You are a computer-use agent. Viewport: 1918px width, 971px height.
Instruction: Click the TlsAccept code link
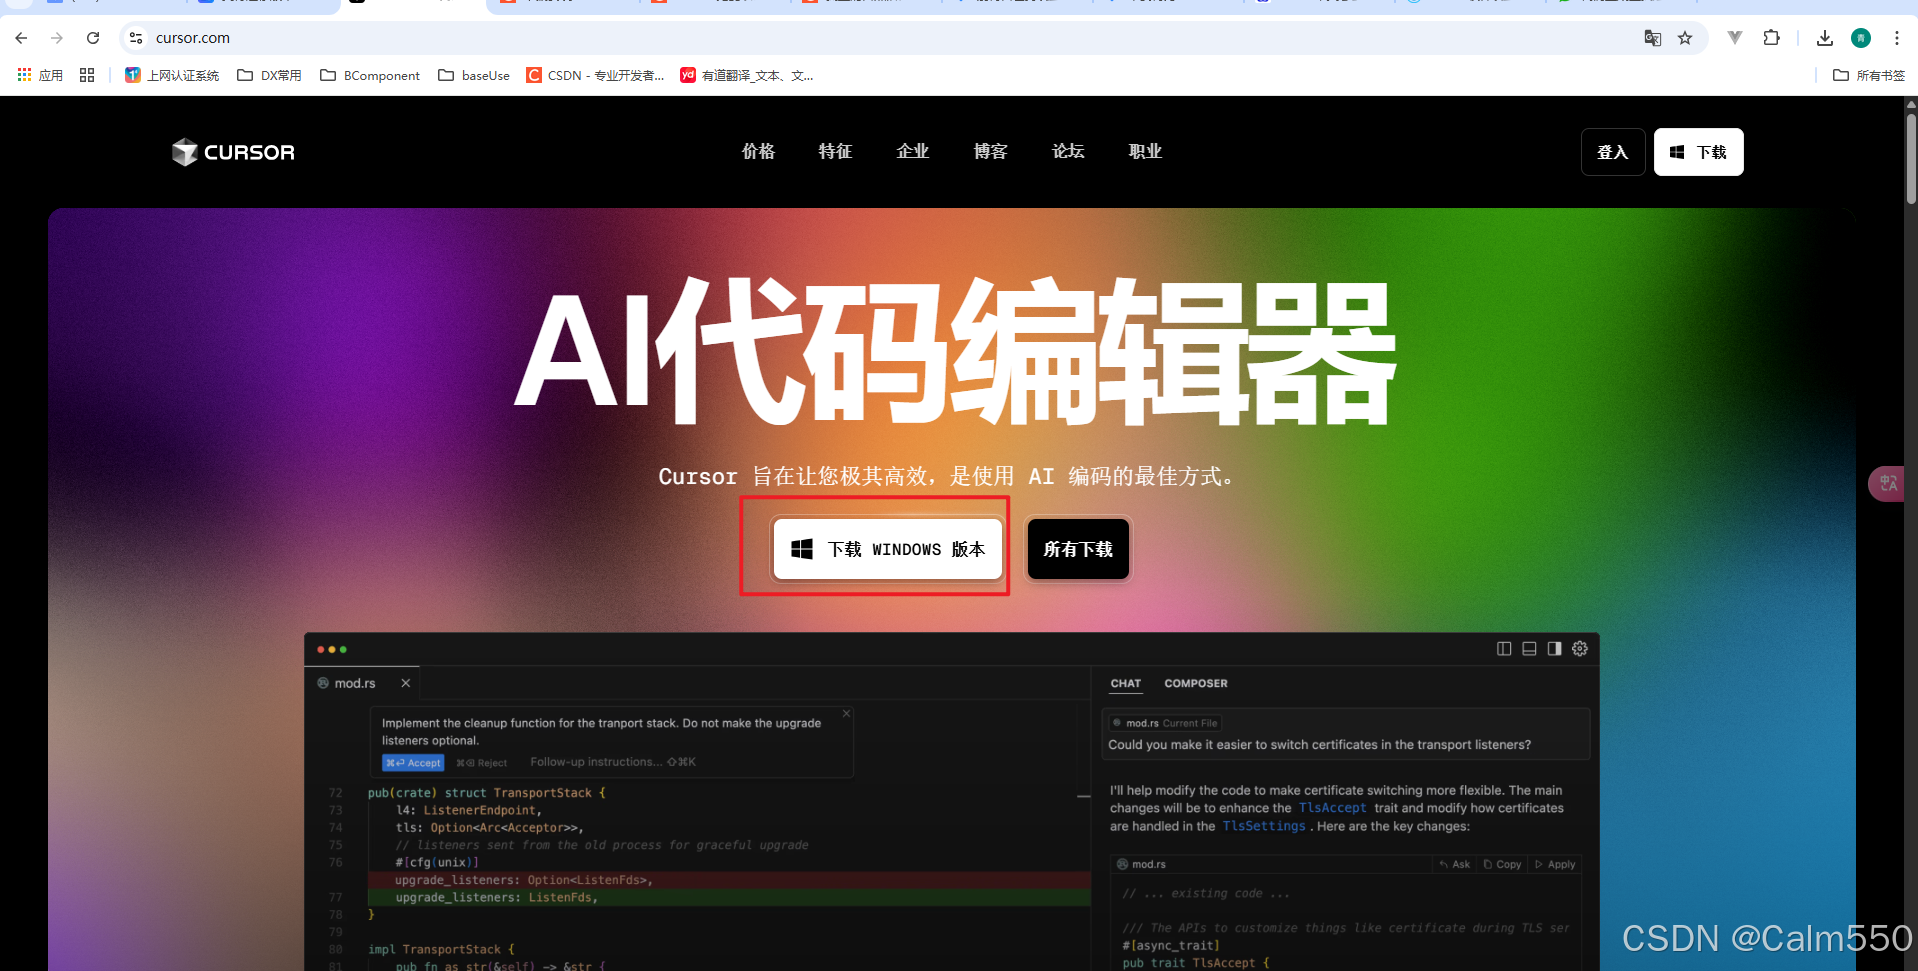[x=1332, y=808]
